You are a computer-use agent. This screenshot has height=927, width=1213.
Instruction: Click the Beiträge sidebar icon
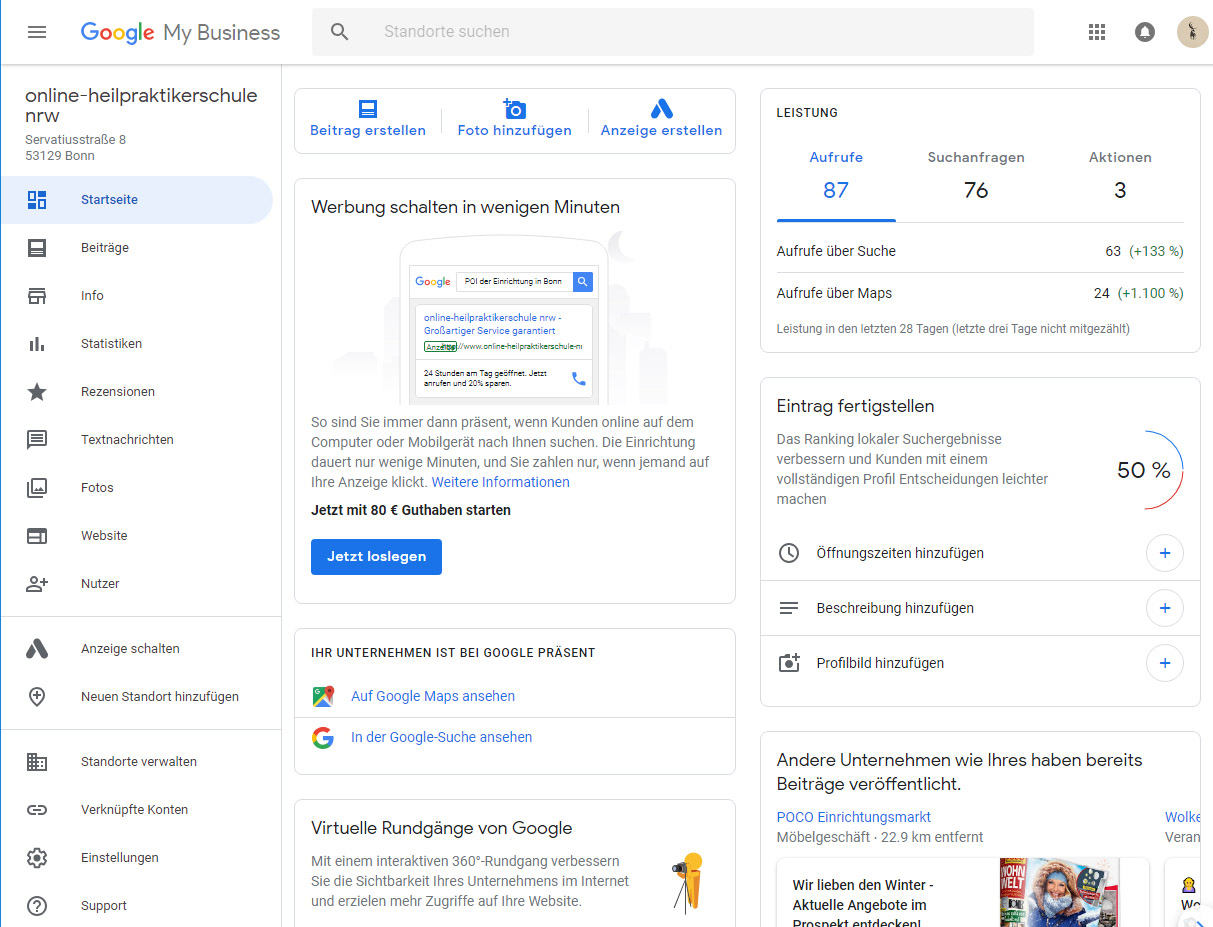(x=37, y=248)
